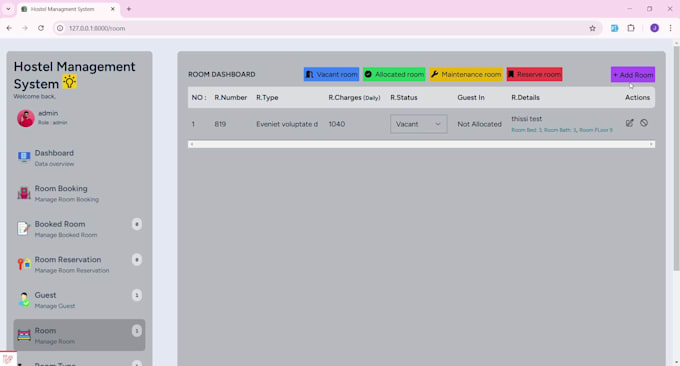Filter by Maintenance room button
This screenshot has width=680, height=366.
(466, 74)
